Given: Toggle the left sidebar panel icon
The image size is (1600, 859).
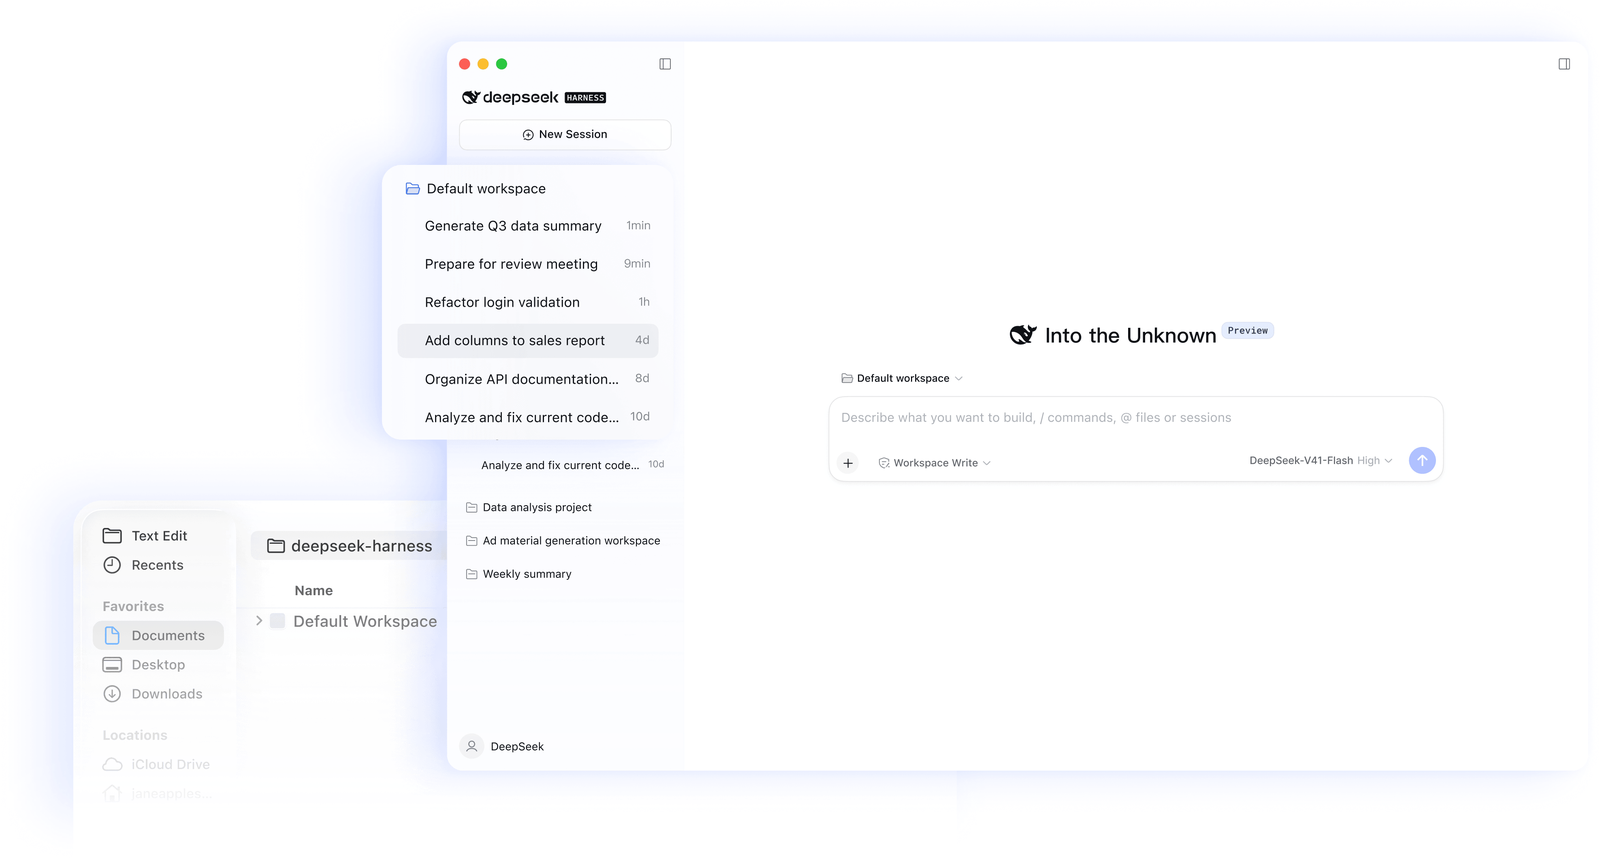Looking at the screenshot, I should (x=665, y=64).
